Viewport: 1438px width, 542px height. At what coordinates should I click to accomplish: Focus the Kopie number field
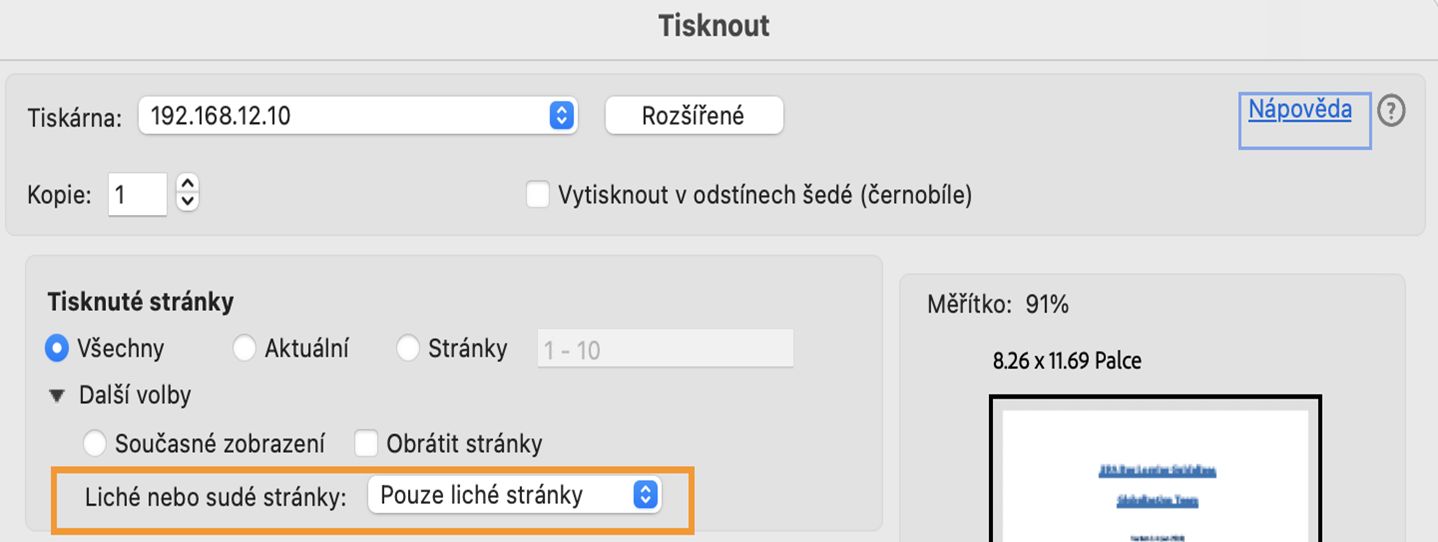click(x=137, y=194)
